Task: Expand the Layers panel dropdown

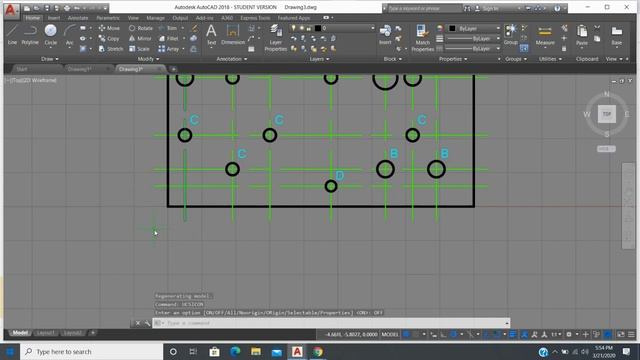Action: point(319,59)
